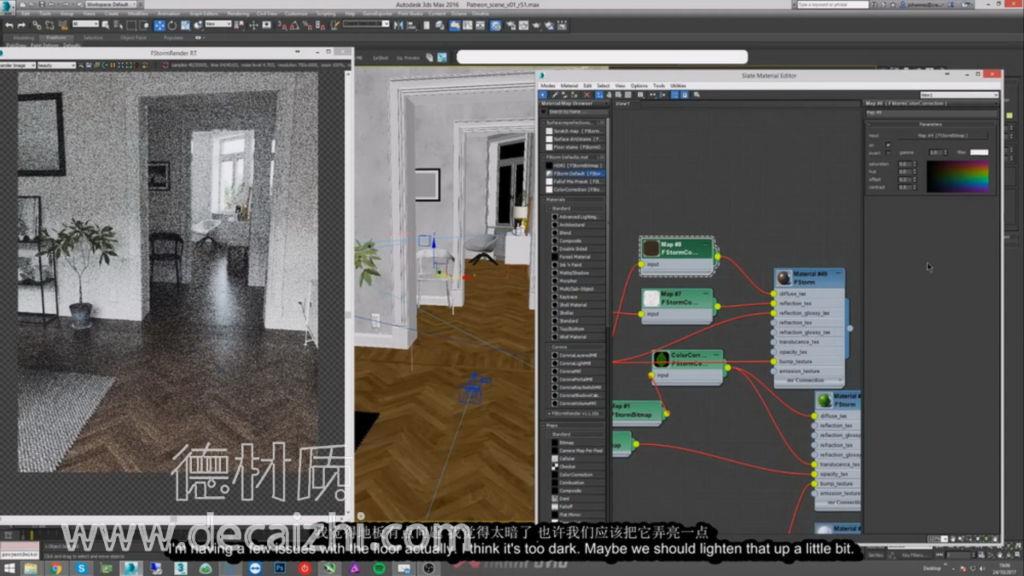Click Select by Material icon

tap(697, 95)
